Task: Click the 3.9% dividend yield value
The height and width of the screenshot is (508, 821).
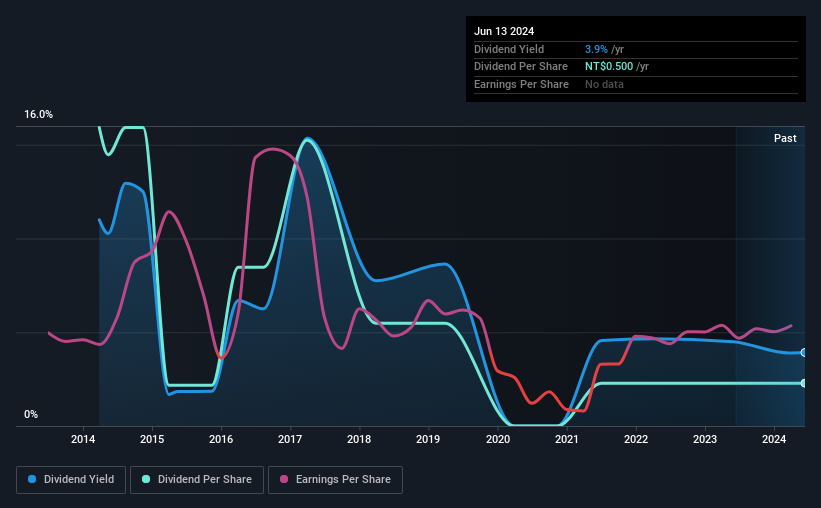Action: click(x=596, y=49)
